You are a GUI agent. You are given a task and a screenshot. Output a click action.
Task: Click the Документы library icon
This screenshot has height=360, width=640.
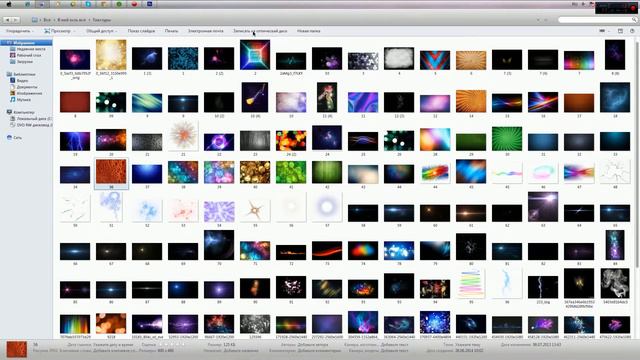(x=13, y=87)
